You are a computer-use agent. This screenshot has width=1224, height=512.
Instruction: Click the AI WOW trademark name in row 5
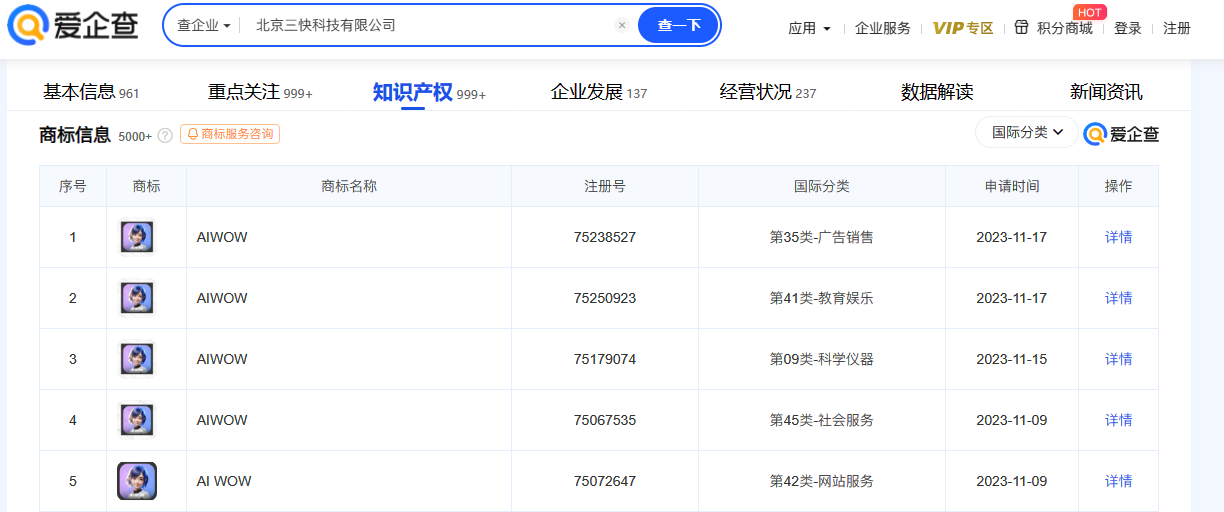[x=224, y=481]
